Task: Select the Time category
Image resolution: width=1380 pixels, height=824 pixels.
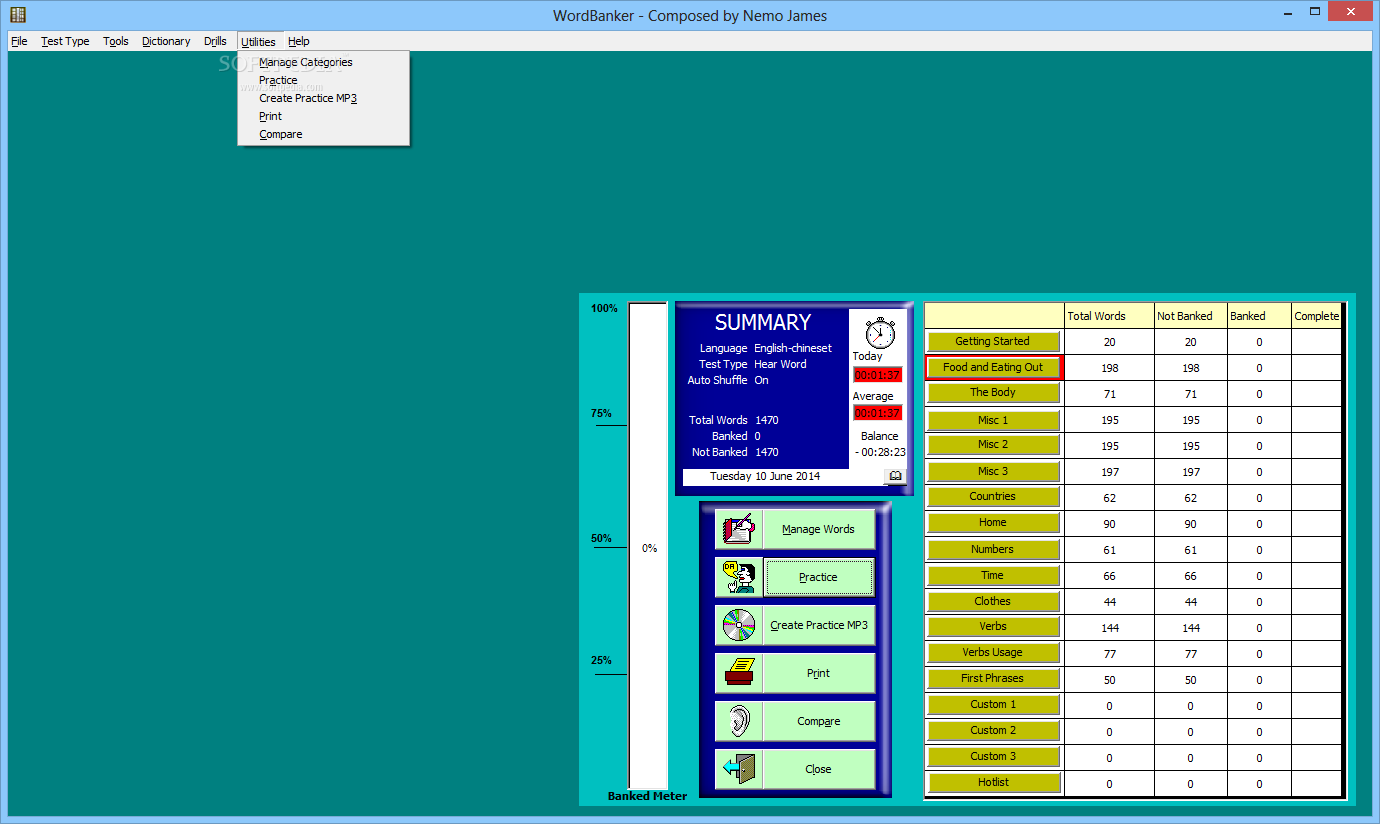Action: [x=993, y=575]
